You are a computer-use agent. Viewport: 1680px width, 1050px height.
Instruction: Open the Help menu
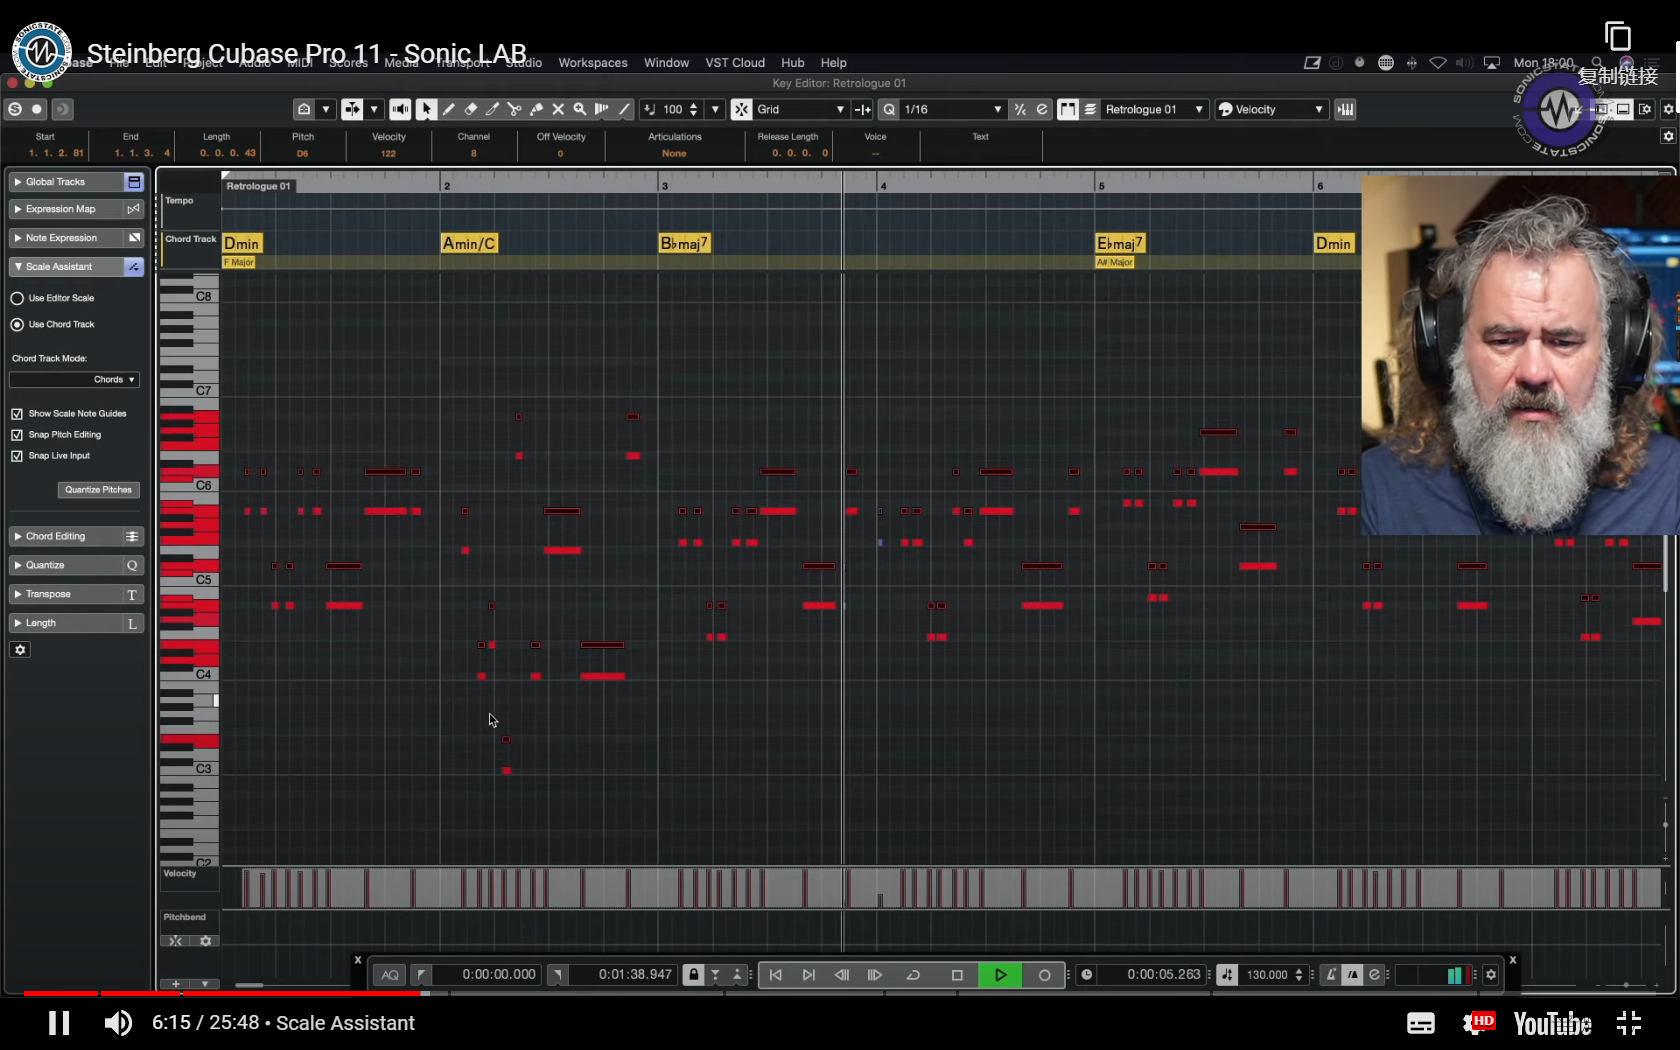click(x=834, y=62)
